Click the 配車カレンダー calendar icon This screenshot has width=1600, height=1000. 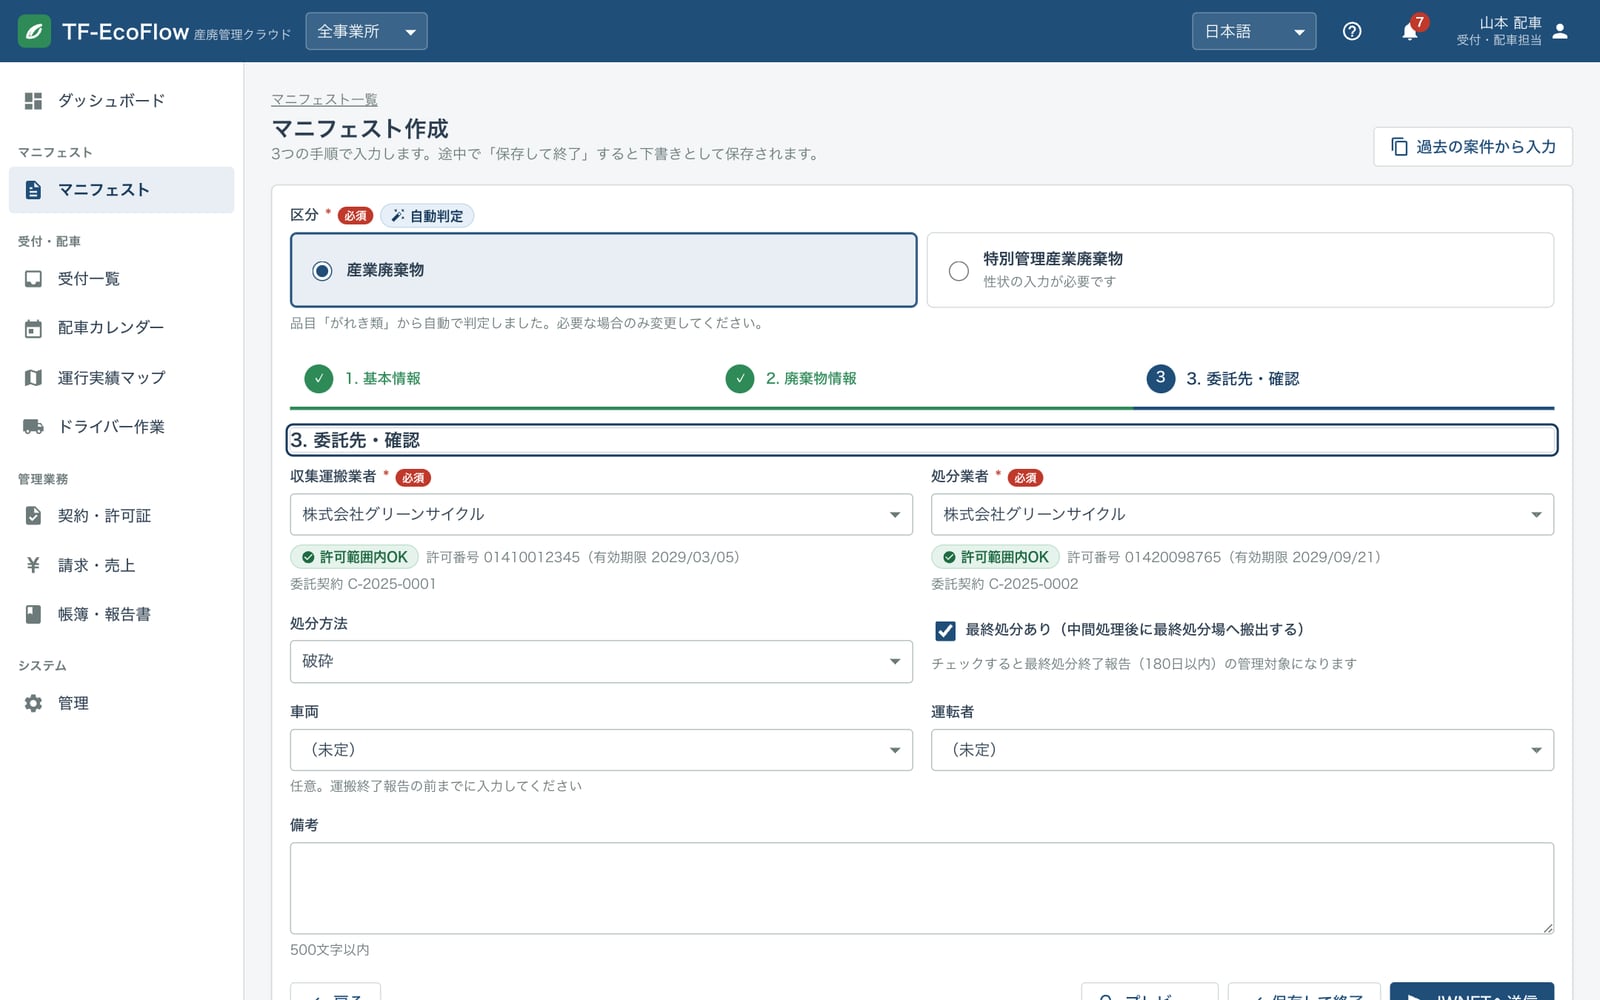coord(33,328)
